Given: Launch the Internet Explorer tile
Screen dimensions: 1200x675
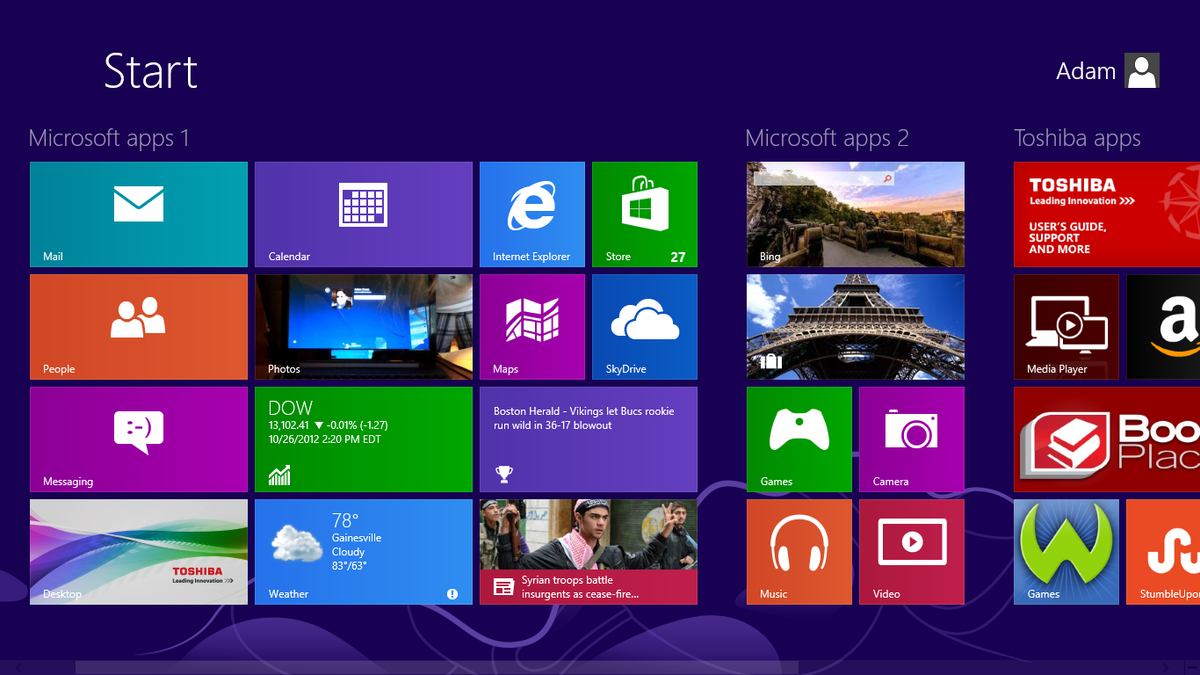Looking at the screenshot, I should (x=532, y=214).
